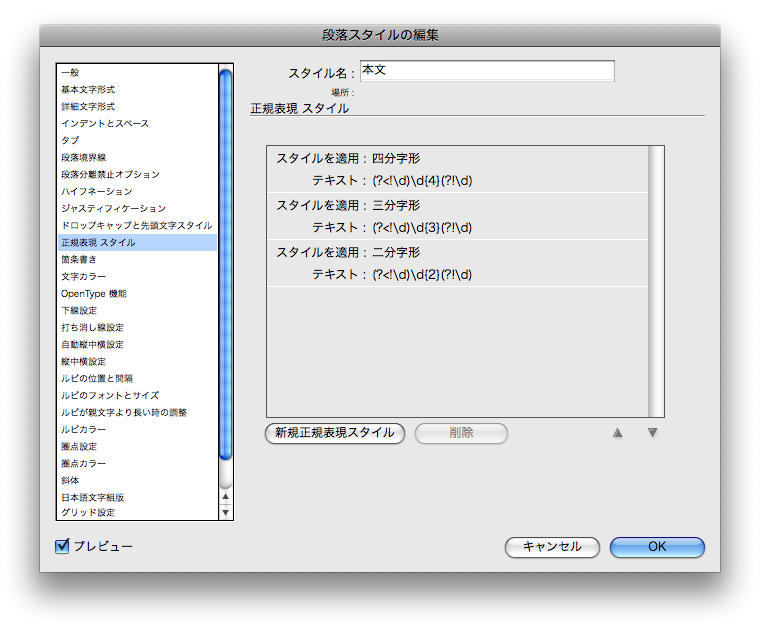Move GREP style up with triangle
Image resolution: width=760 pixels, height=627 pixels.
(618, 433)
